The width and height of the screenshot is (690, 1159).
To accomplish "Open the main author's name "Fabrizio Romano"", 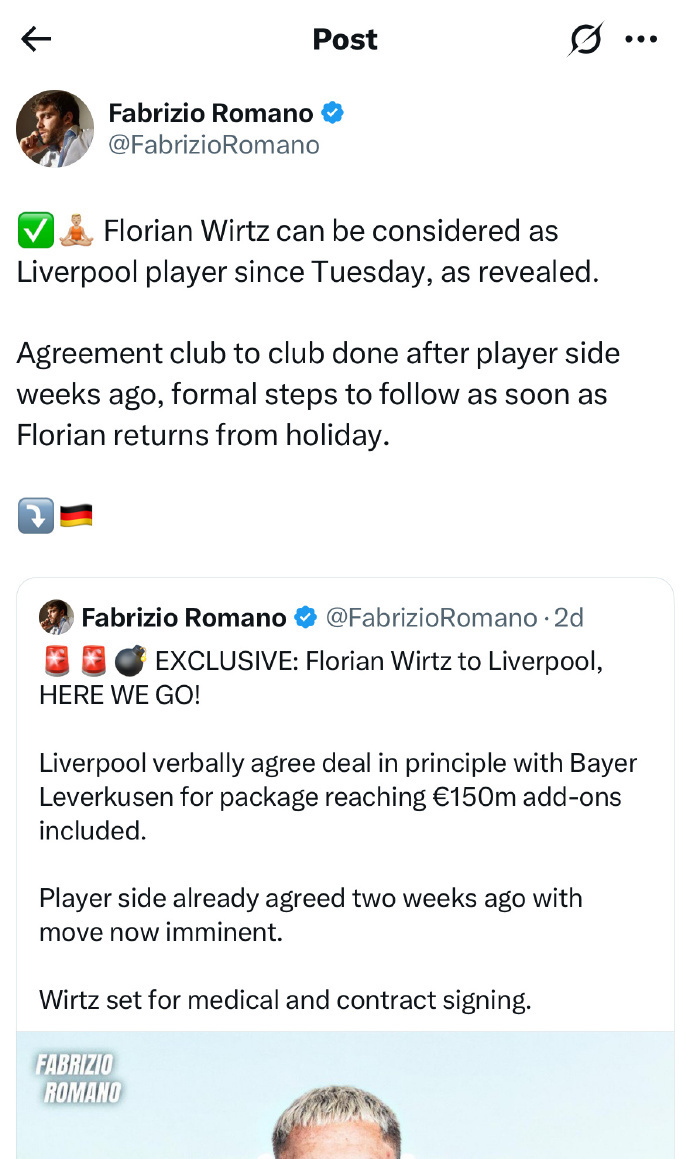I will [x=210, y=113].
